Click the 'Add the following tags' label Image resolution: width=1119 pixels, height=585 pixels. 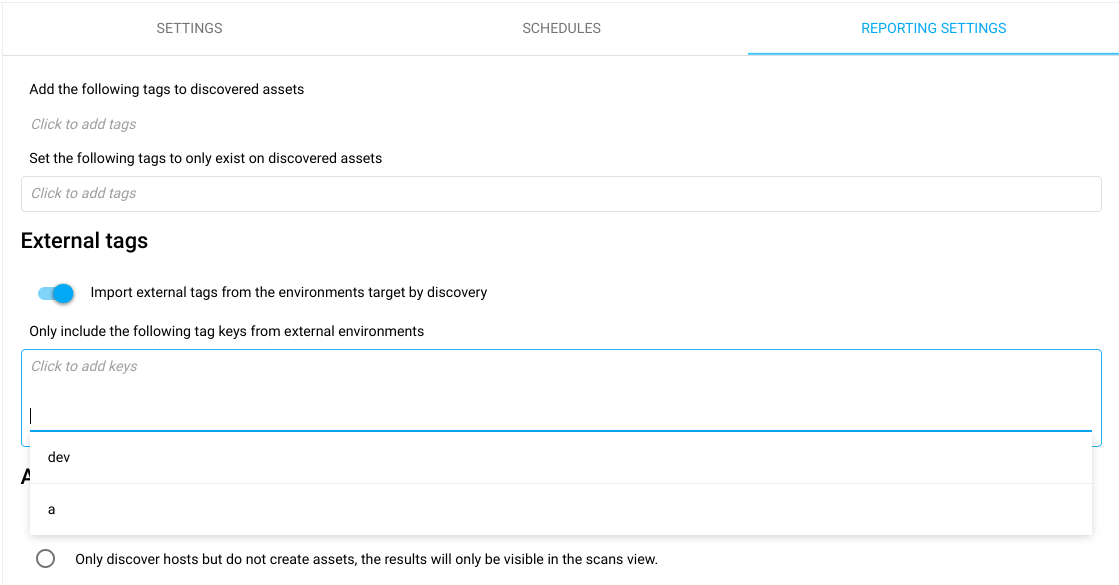[166, 89]
